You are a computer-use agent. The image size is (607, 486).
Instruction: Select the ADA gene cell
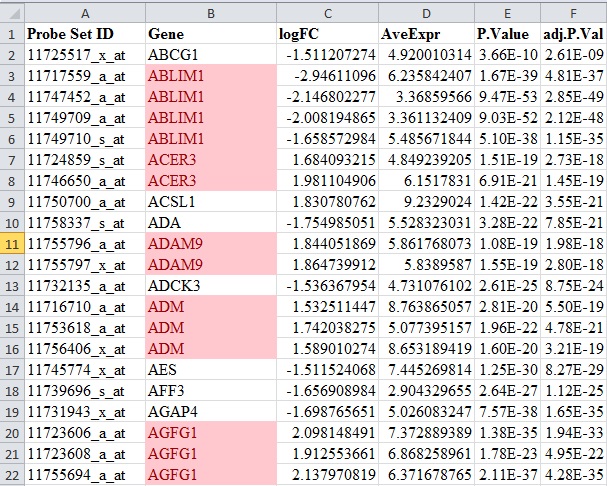[x=211, y=223]
